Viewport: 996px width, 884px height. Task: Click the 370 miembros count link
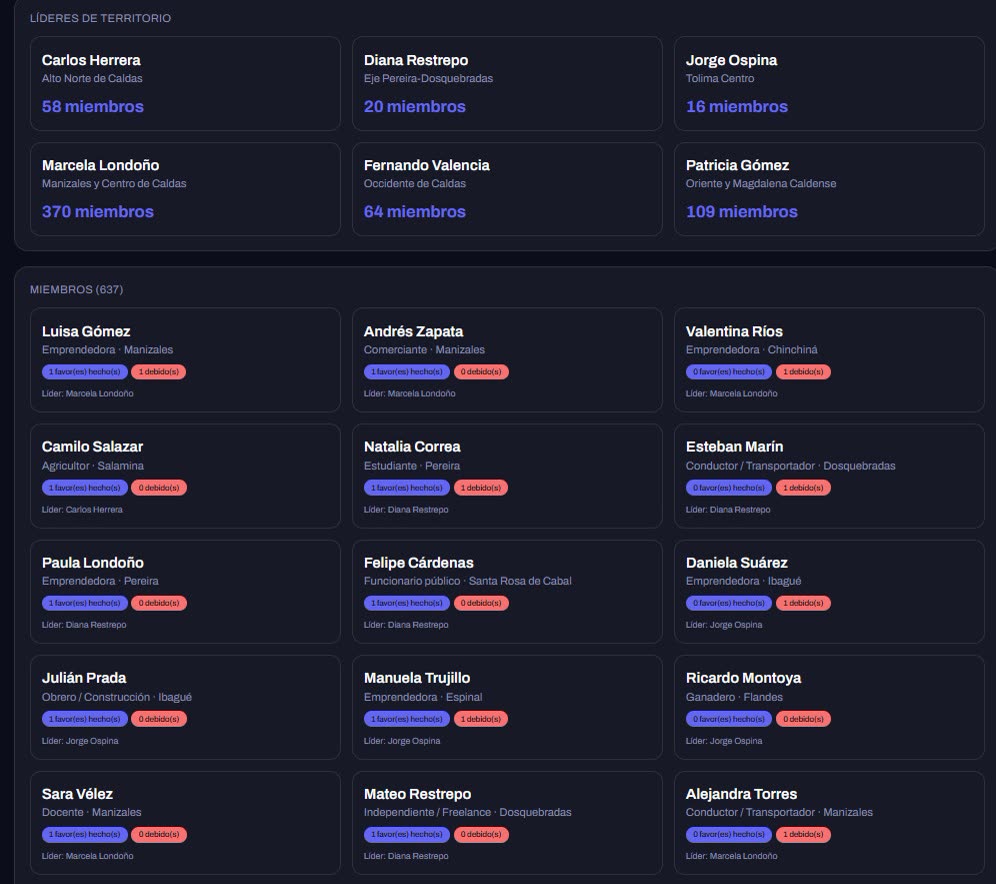tap(98, 211)
